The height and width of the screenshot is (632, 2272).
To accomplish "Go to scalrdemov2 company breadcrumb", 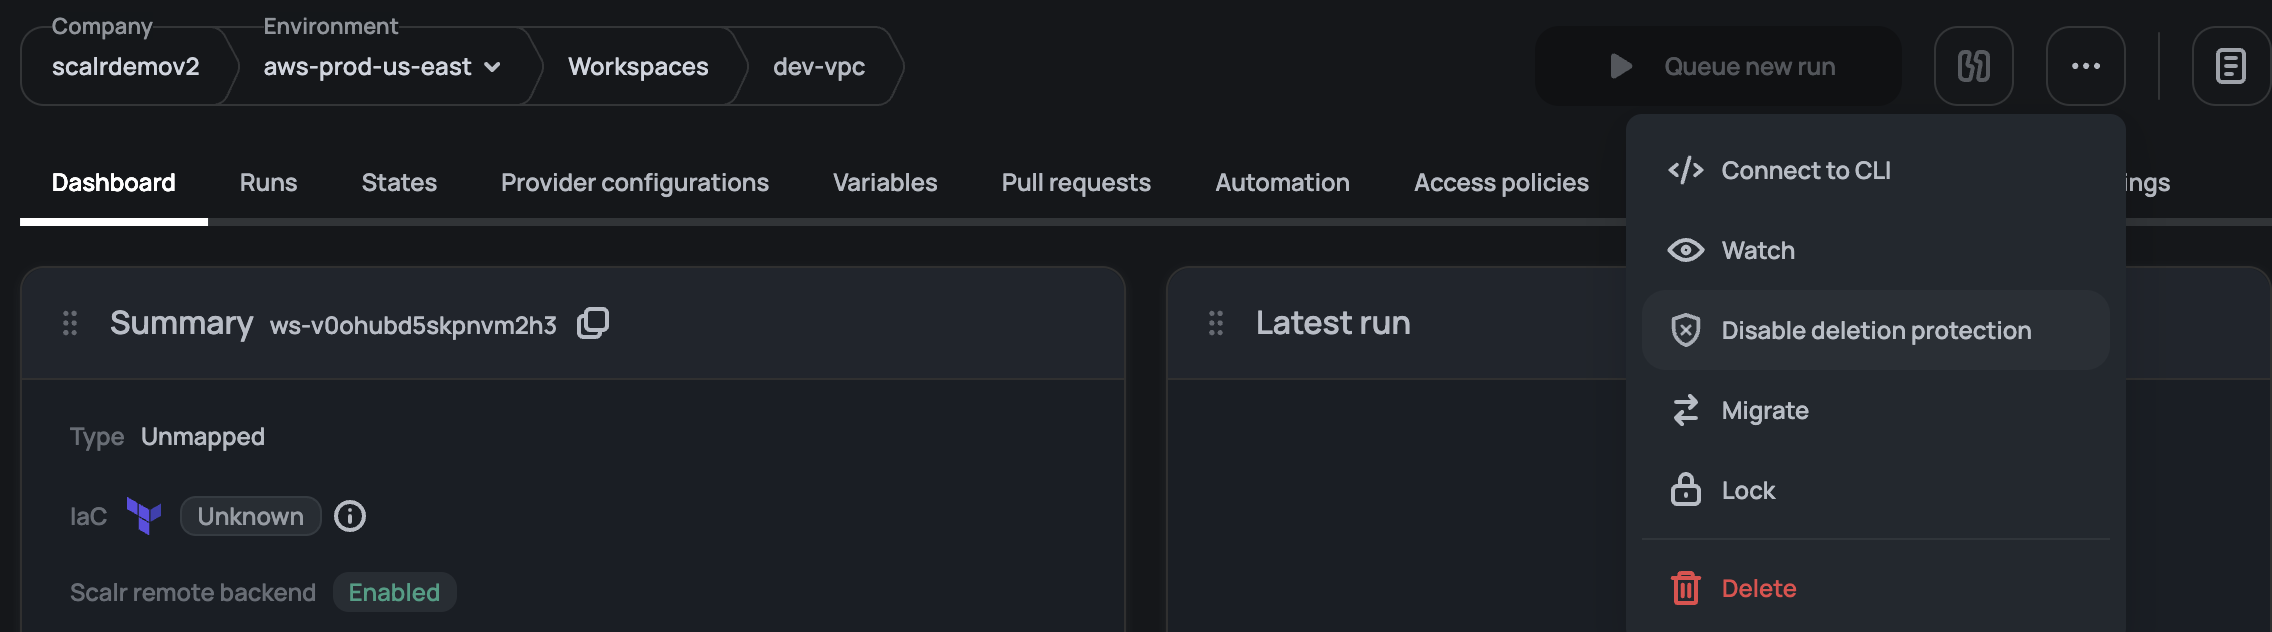I will [x=126, y=66].
